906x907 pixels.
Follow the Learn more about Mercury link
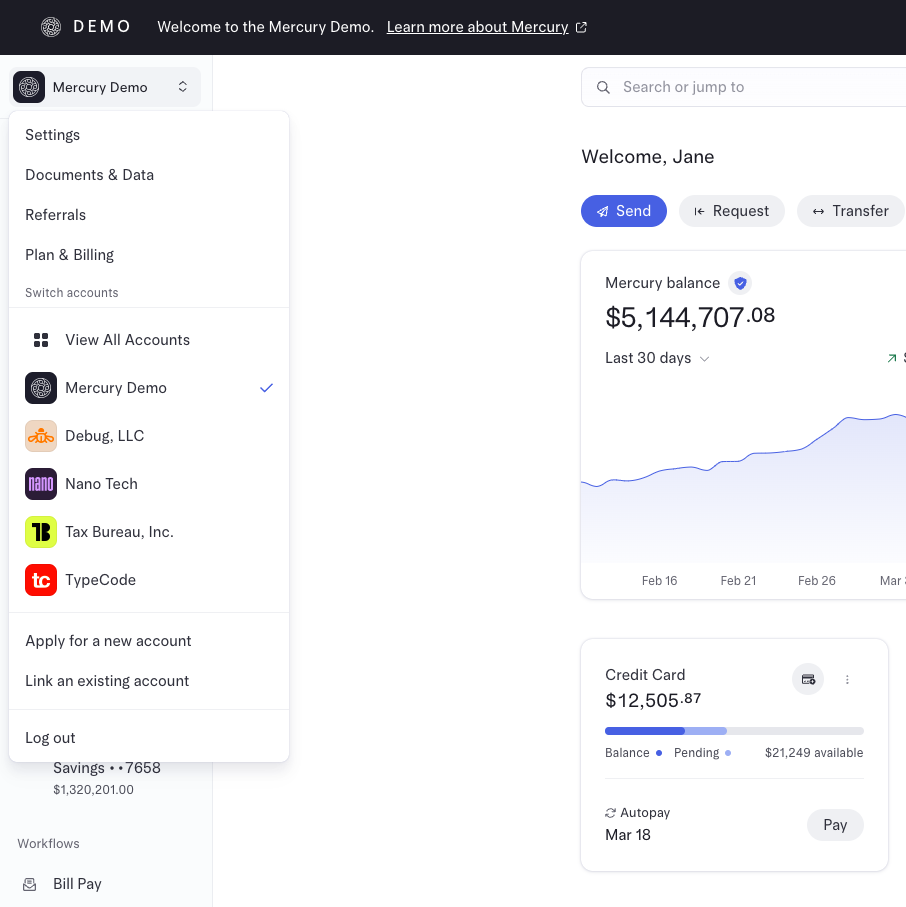[477, 27]
